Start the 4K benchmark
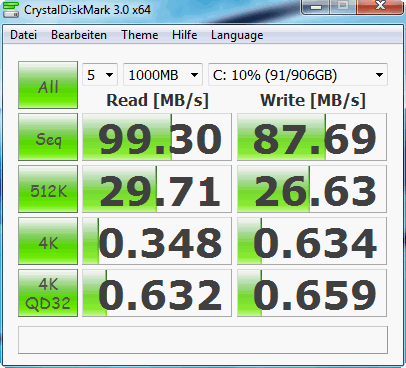This screenshot has height=368, width=406. click(48, 241)
